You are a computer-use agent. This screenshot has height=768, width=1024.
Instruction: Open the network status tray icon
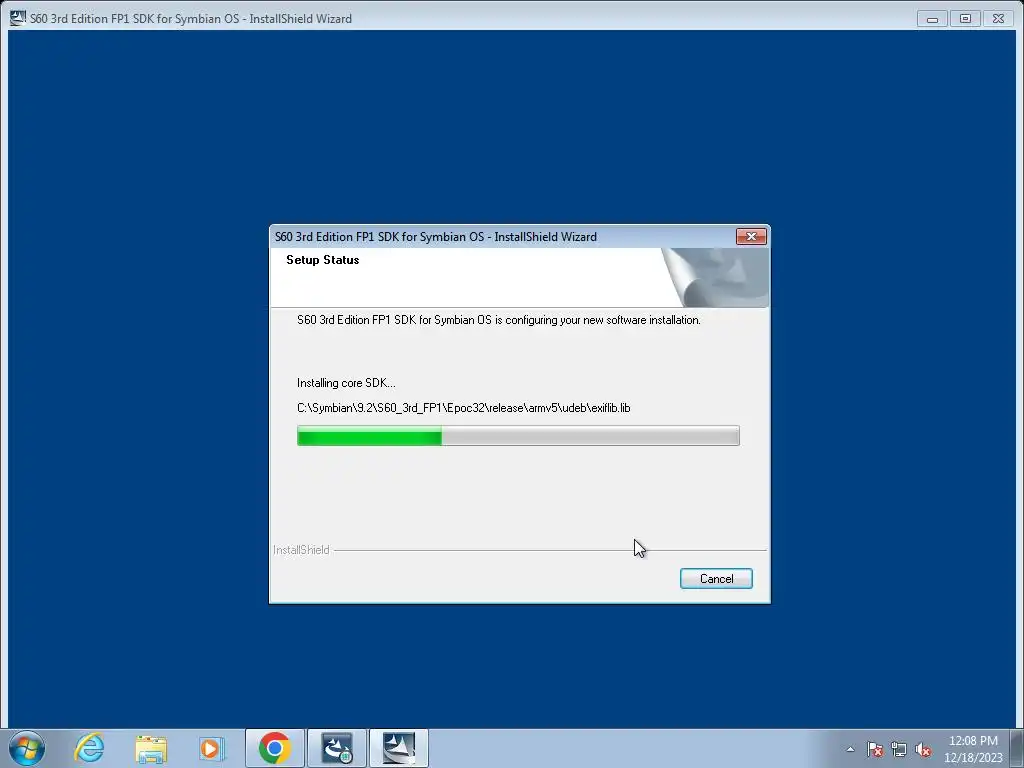899,749
